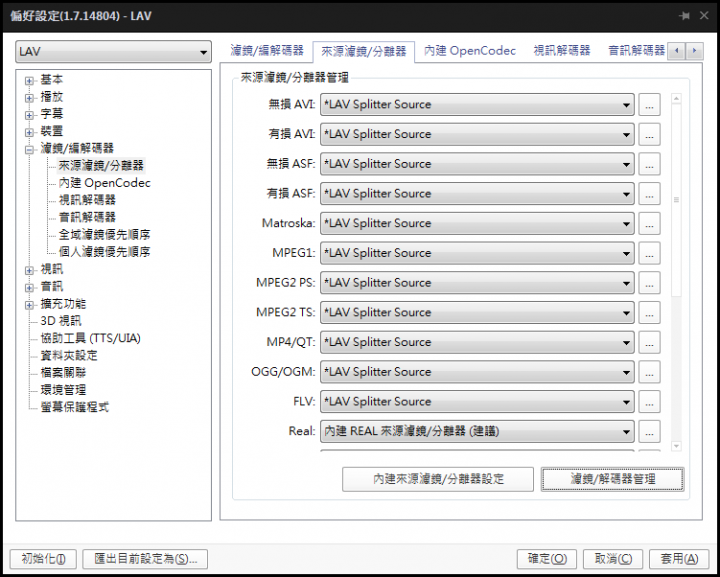
Task: Open the LAV profile dropdown
Action: click(113, 52)
